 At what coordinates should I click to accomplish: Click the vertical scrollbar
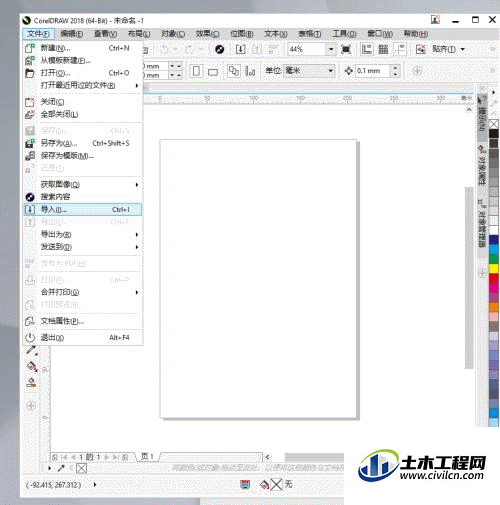tap(469, 278)
